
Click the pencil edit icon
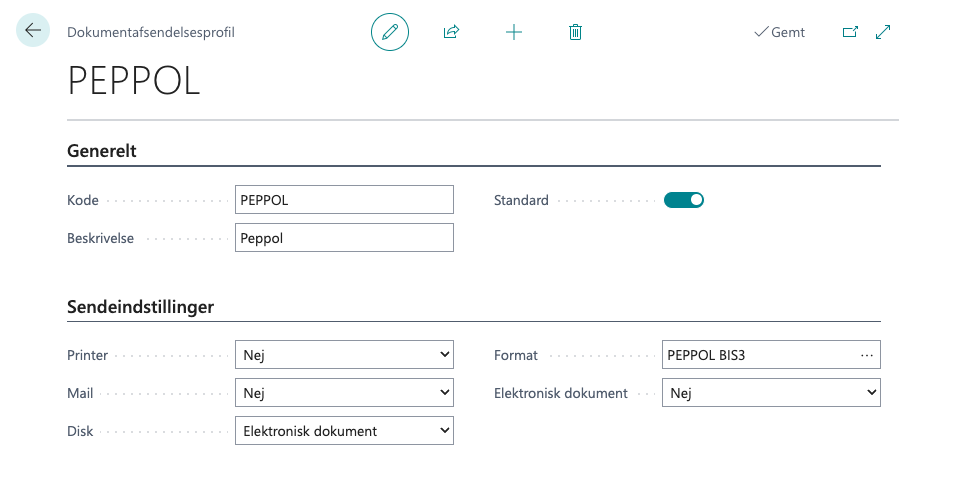coord(390,32)
